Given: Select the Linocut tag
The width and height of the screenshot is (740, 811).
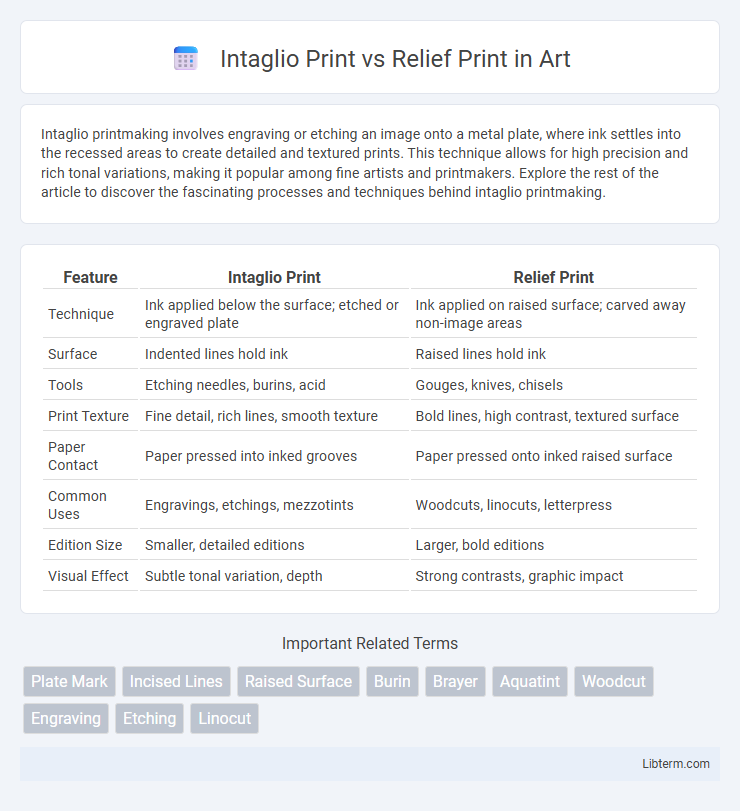Looking at the screenshot, I should coord(224,718).
